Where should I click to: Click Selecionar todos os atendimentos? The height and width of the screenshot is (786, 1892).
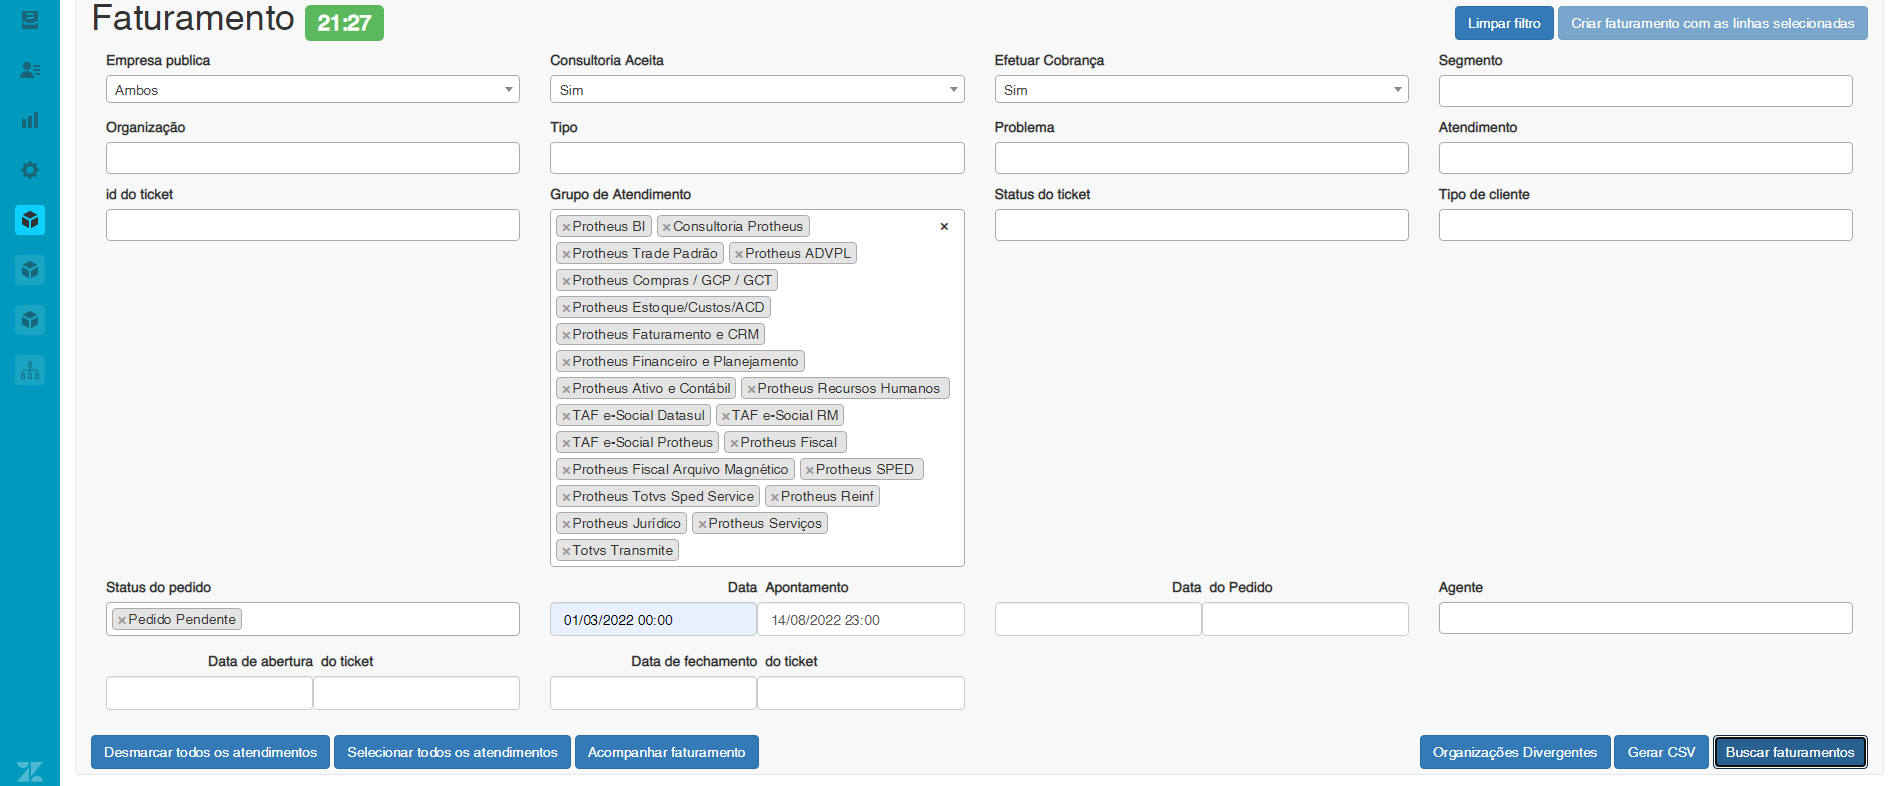coord(452,752)
